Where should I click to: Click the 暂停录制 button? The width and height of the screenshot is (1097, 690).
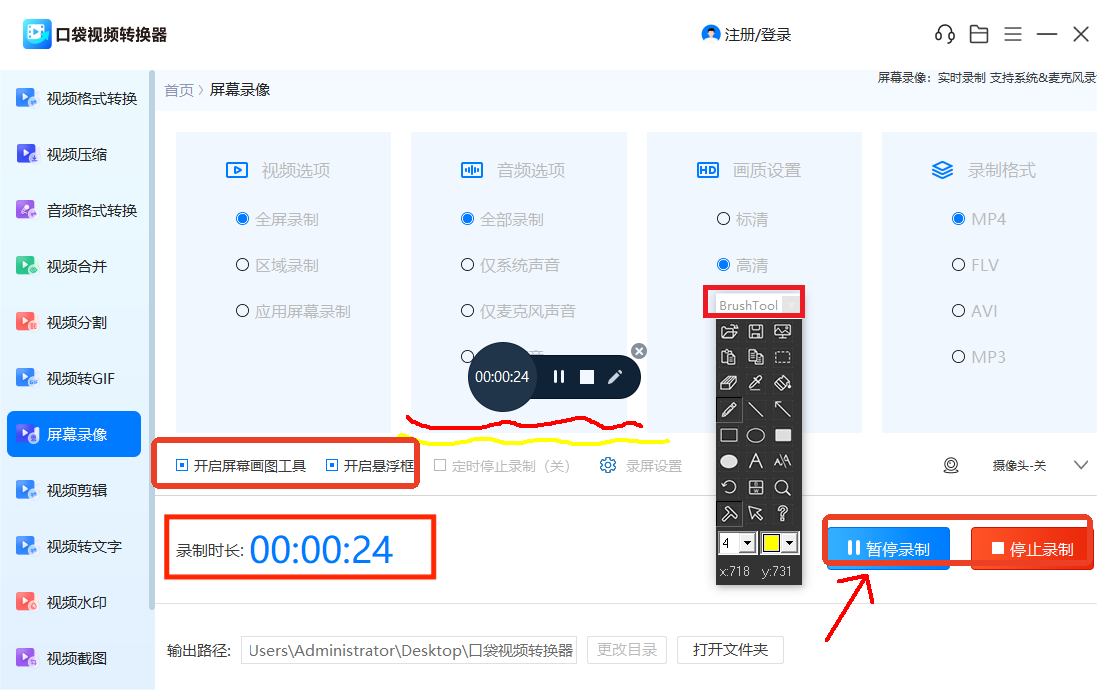pyautogui.click(x=888, y=548)
